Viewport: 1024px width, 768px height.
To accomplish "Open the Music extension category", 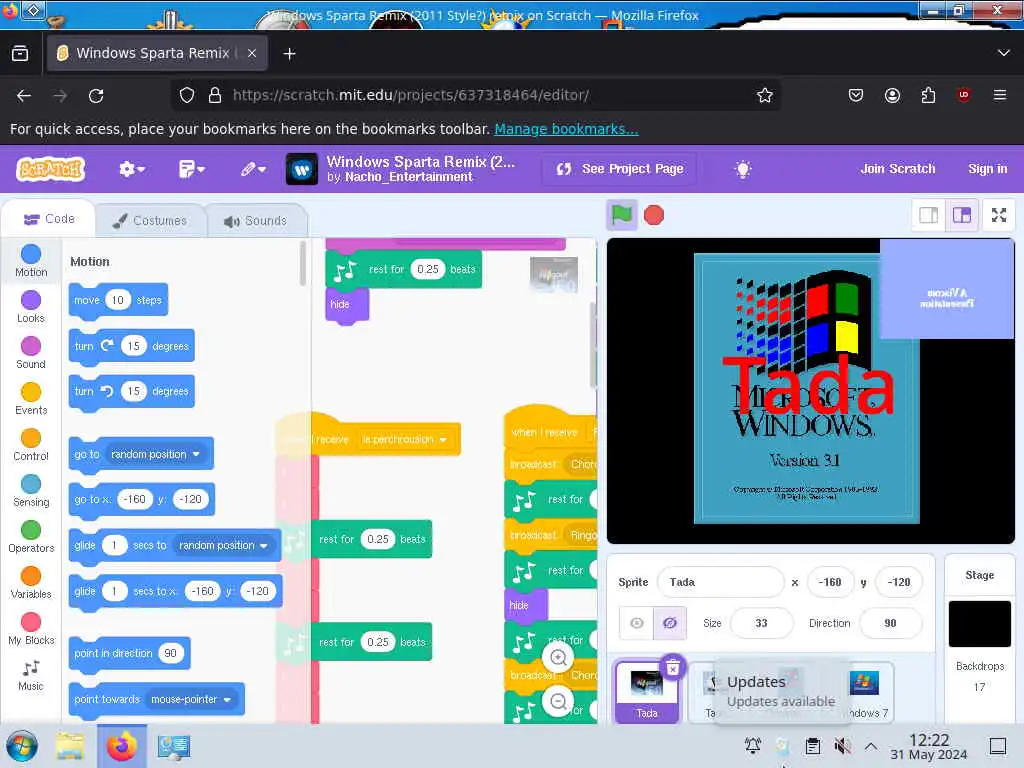I will [x=31, y=676].
